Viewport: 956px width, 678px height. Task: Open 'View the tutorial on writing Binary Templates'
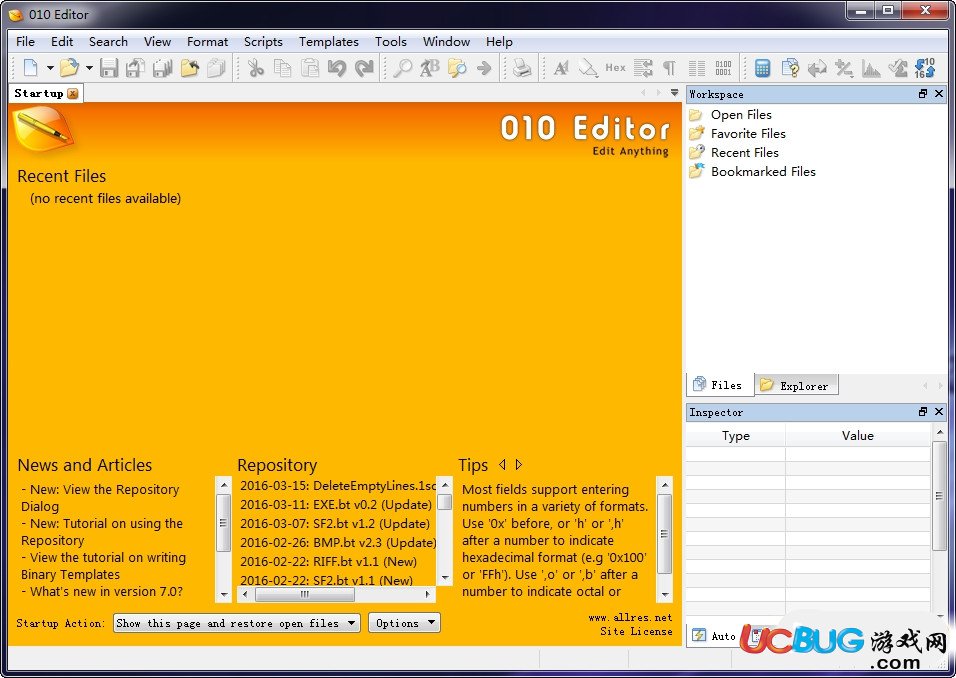point(104,566)
